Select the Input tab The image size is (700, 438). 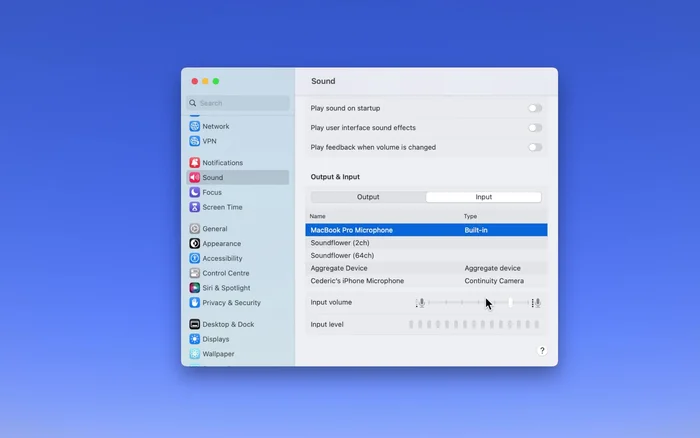pos(483,197)
